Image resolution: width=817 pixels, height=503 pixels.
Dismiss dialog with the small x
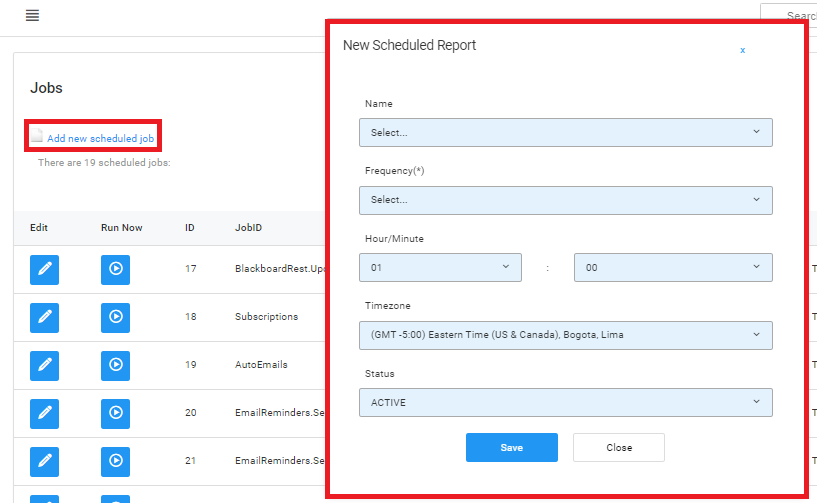pos(742,50)
